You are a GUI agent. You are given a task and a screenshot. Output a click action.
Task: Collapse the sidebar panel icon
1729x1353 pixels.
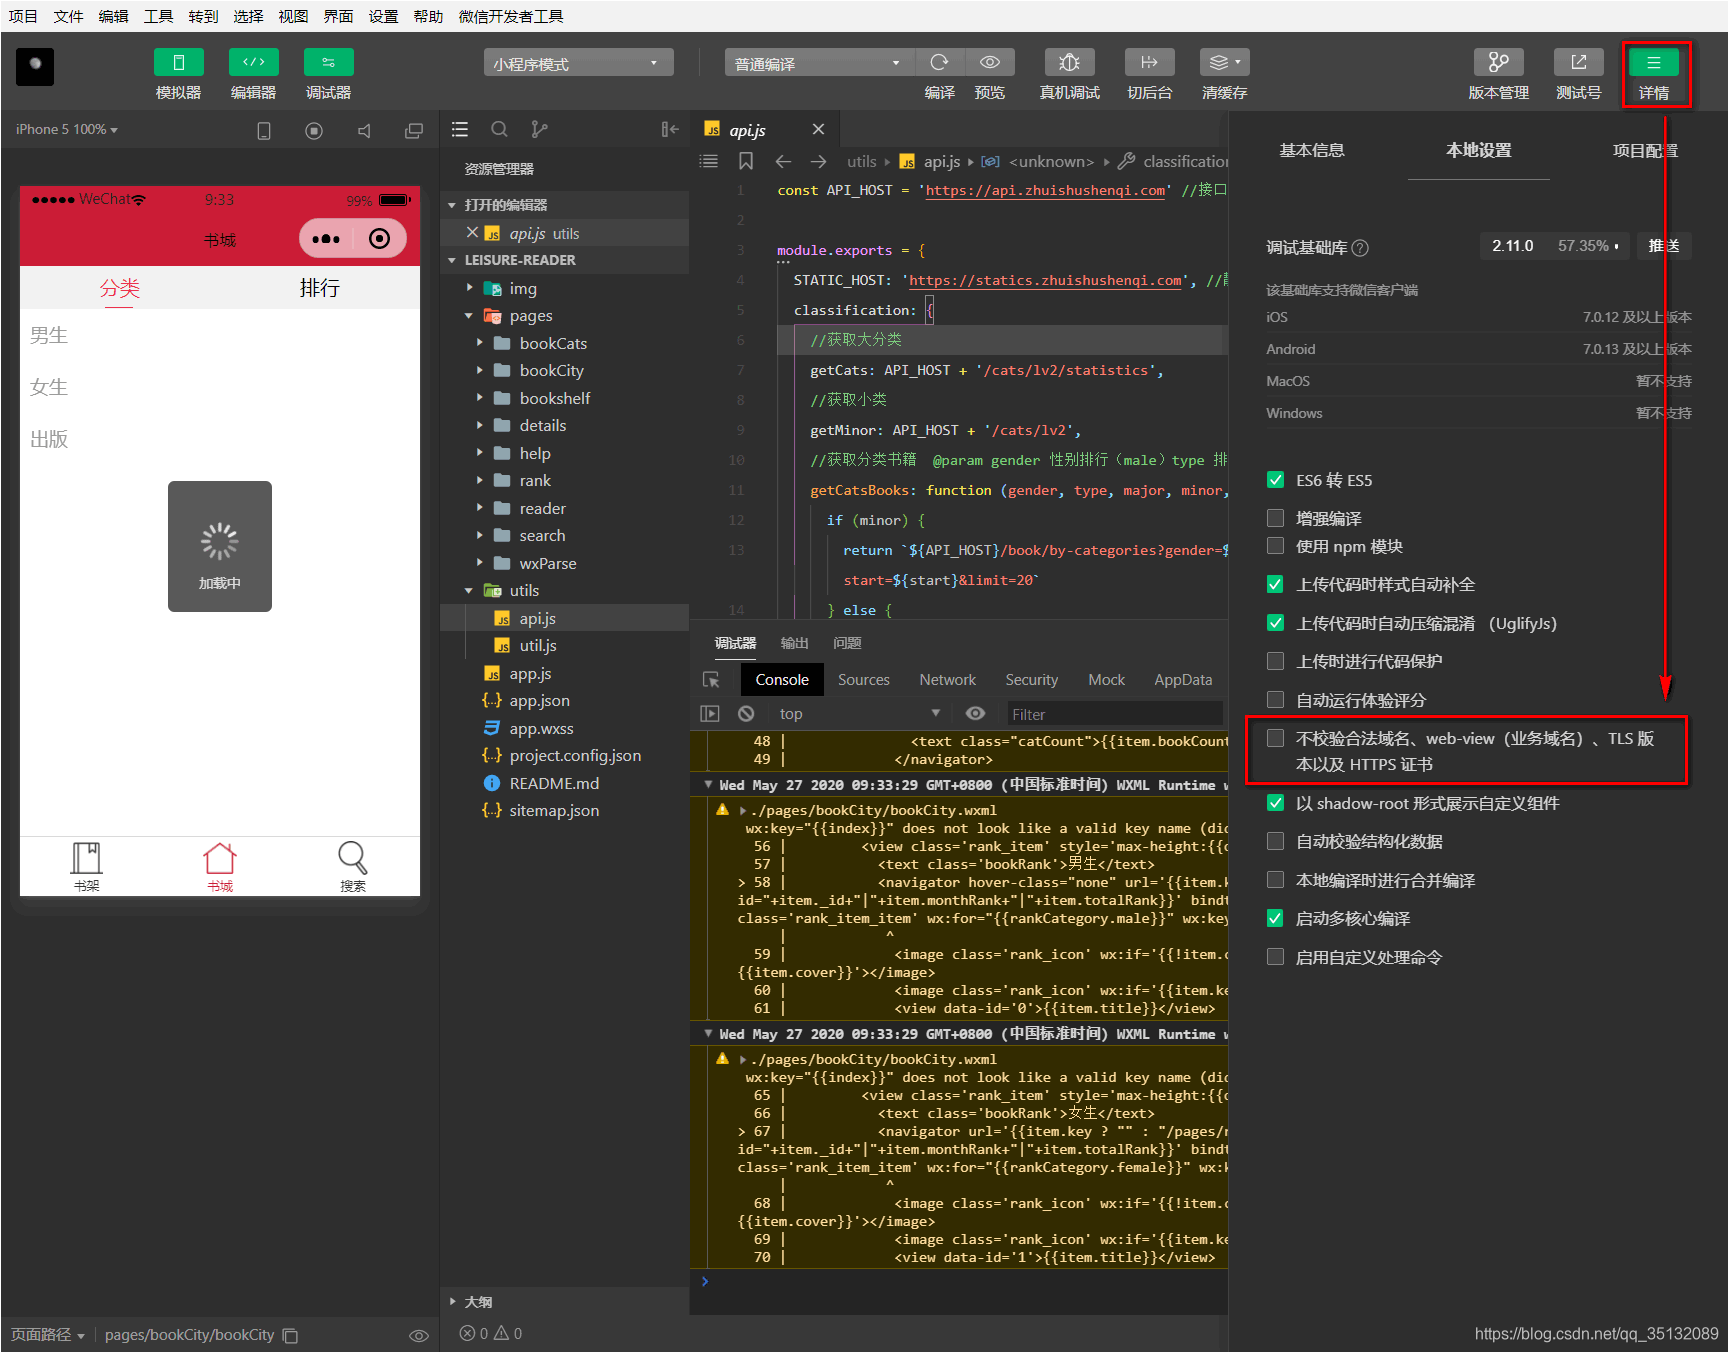670,129
